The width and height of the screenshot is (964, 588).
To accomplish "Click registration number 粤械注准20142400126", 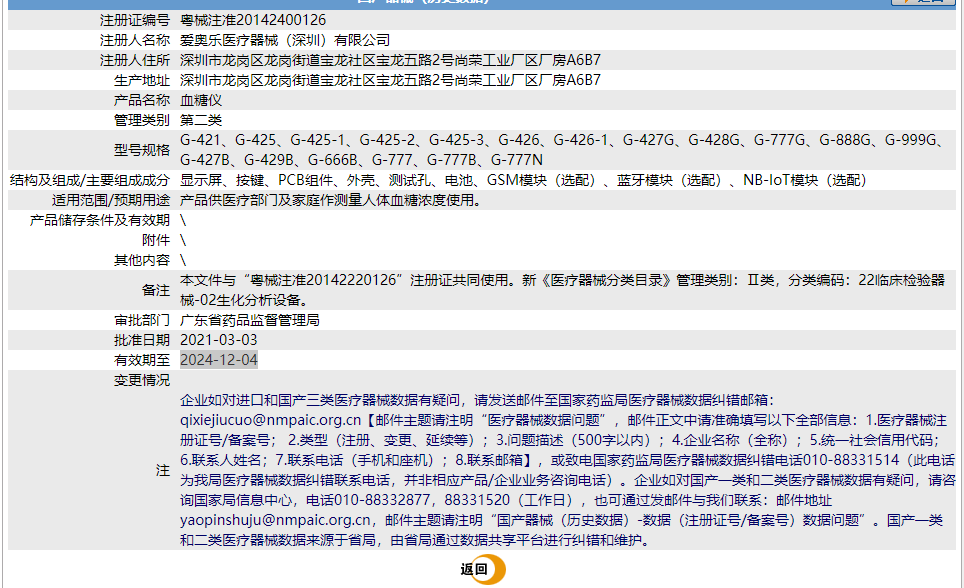I will (250, 19).
